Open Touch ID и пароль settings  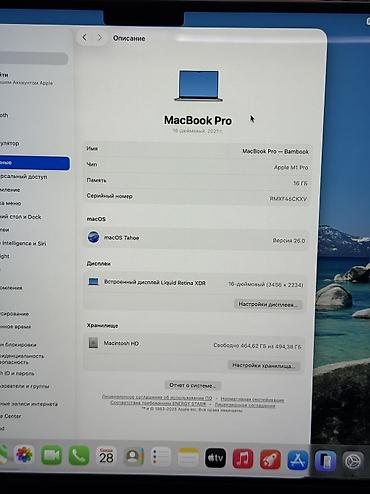click(17, 373)
